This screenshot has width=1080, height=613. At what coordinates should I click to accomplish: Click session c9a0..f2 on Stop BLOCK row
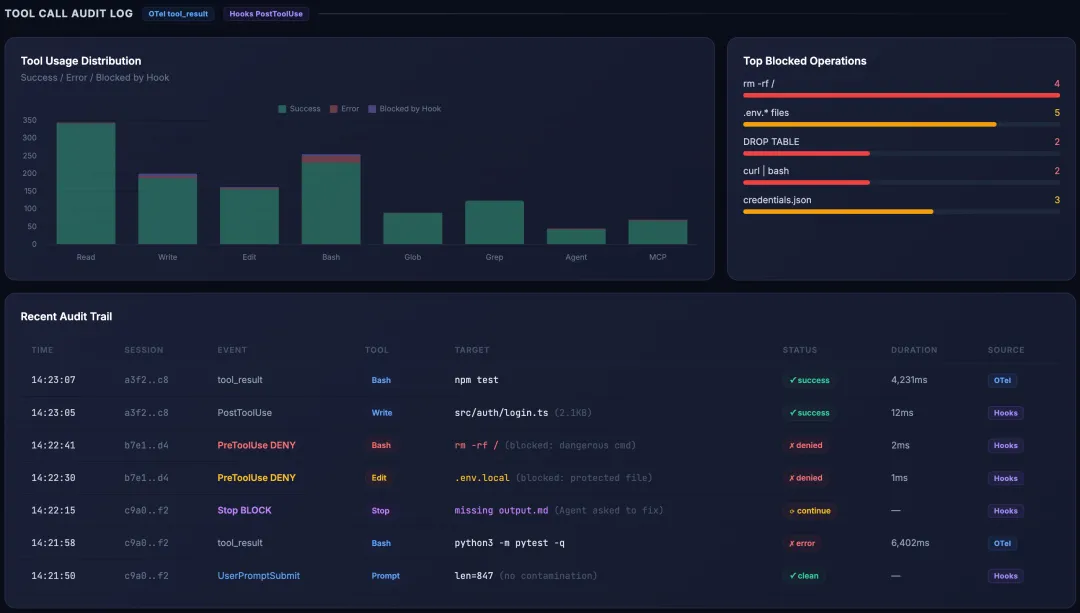[146, 510]
